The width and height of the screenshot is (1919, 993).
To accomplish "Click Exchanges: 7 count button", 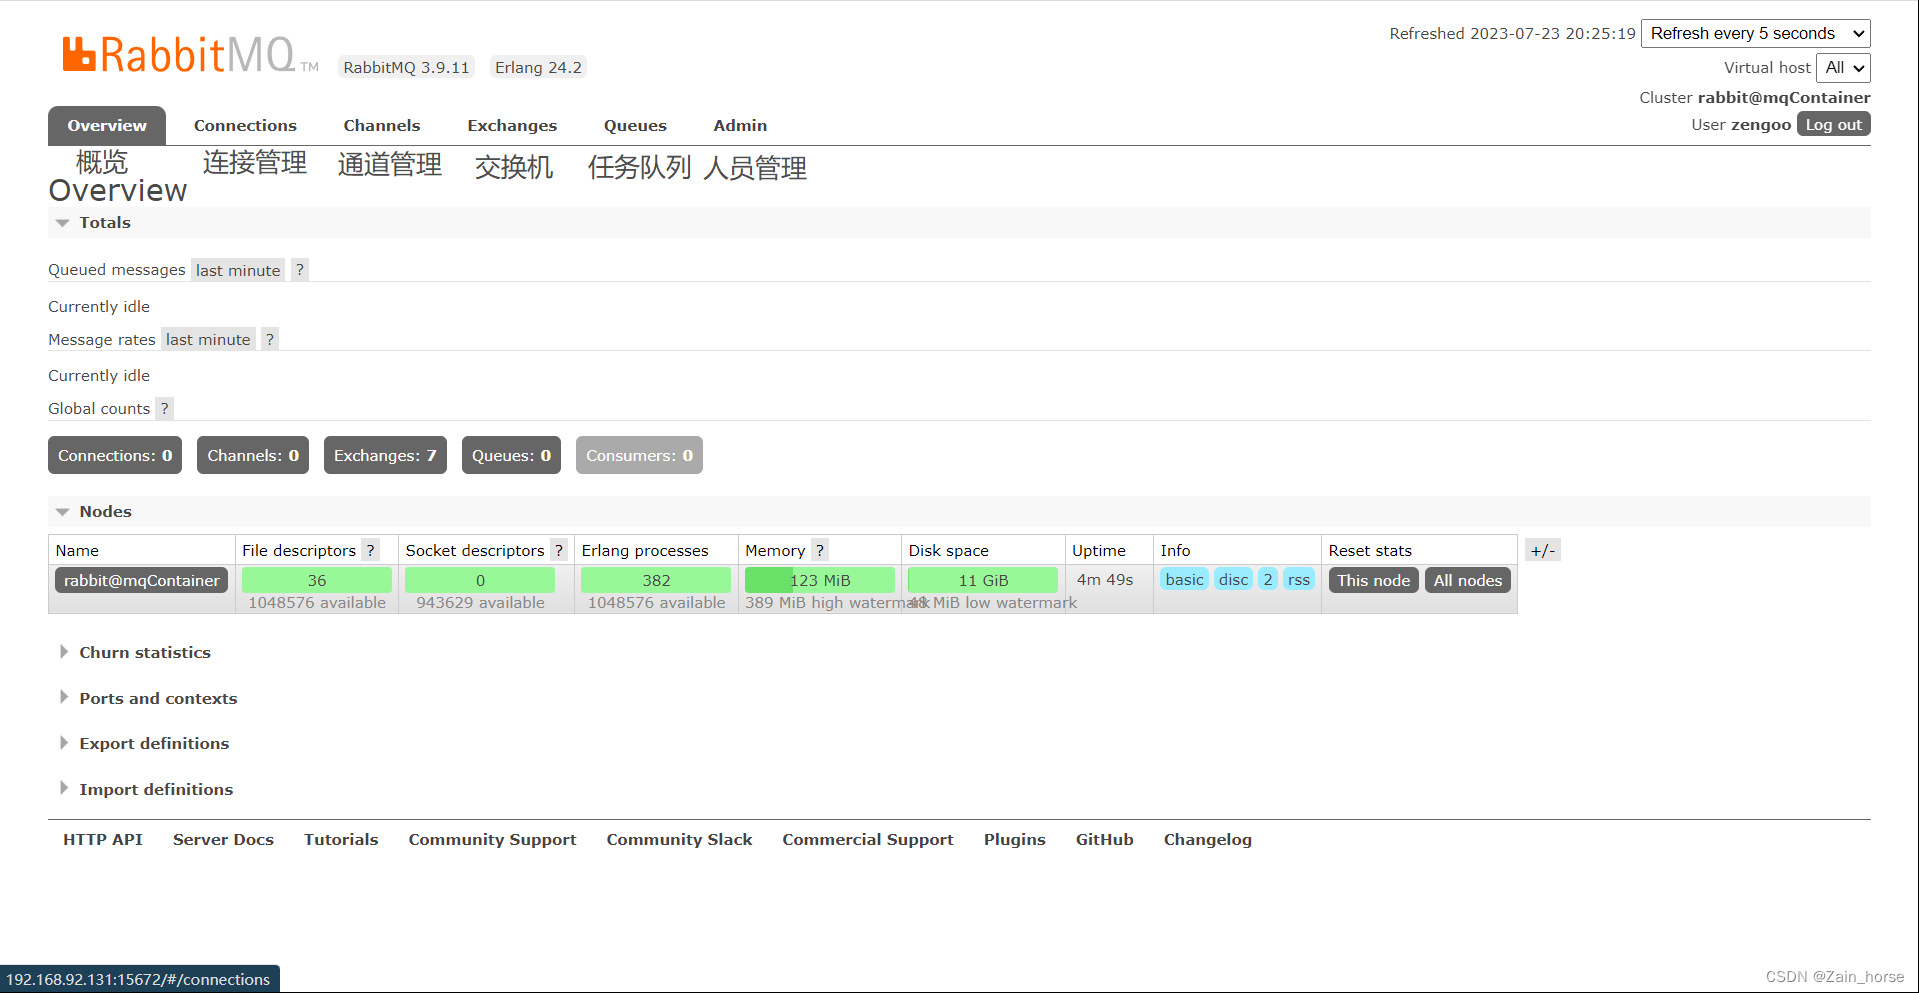I will pos(385,455).
